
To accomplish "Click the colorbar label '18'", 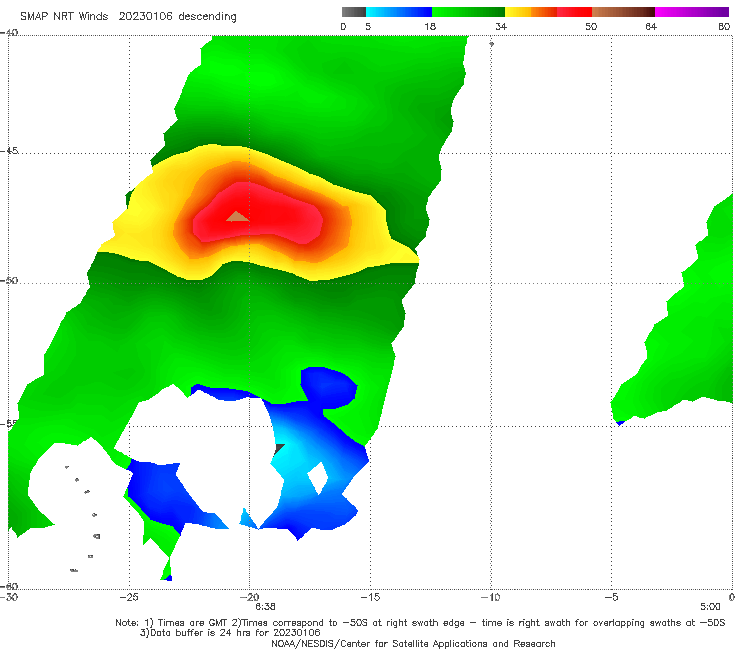I will point(430,26).
